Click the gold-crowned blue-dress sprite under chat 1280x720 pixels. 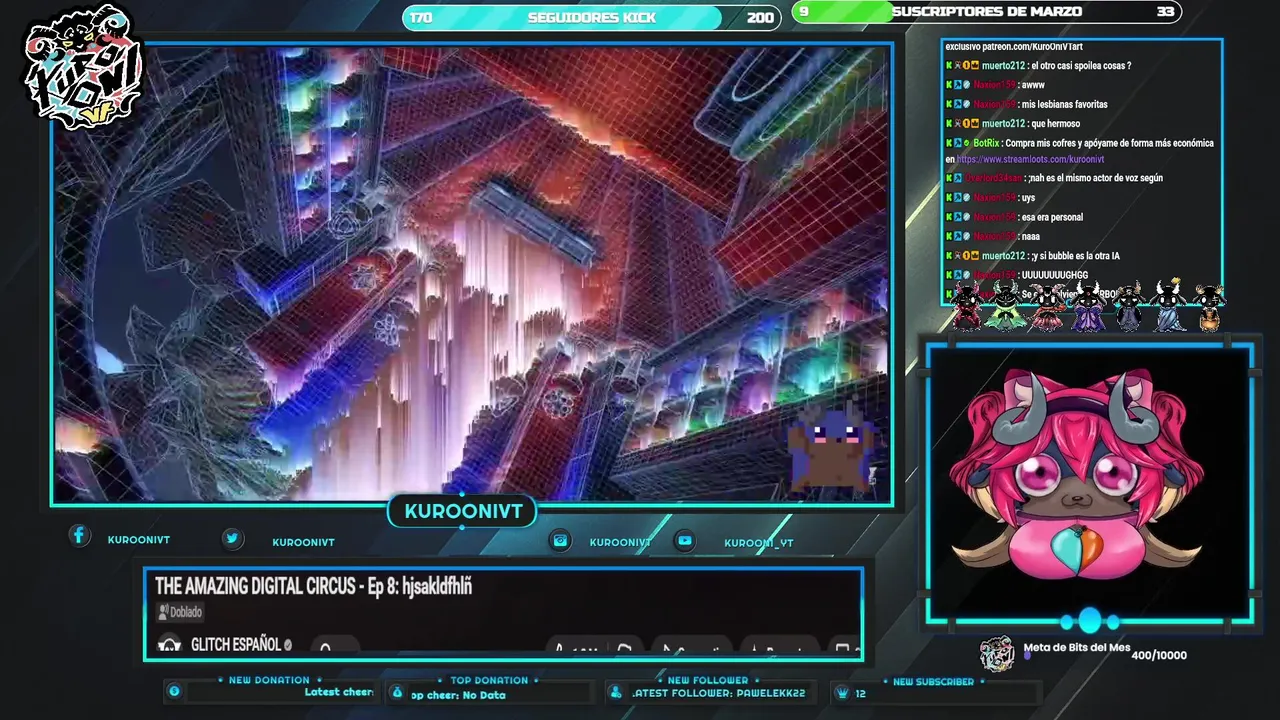tap(1168, 307)
